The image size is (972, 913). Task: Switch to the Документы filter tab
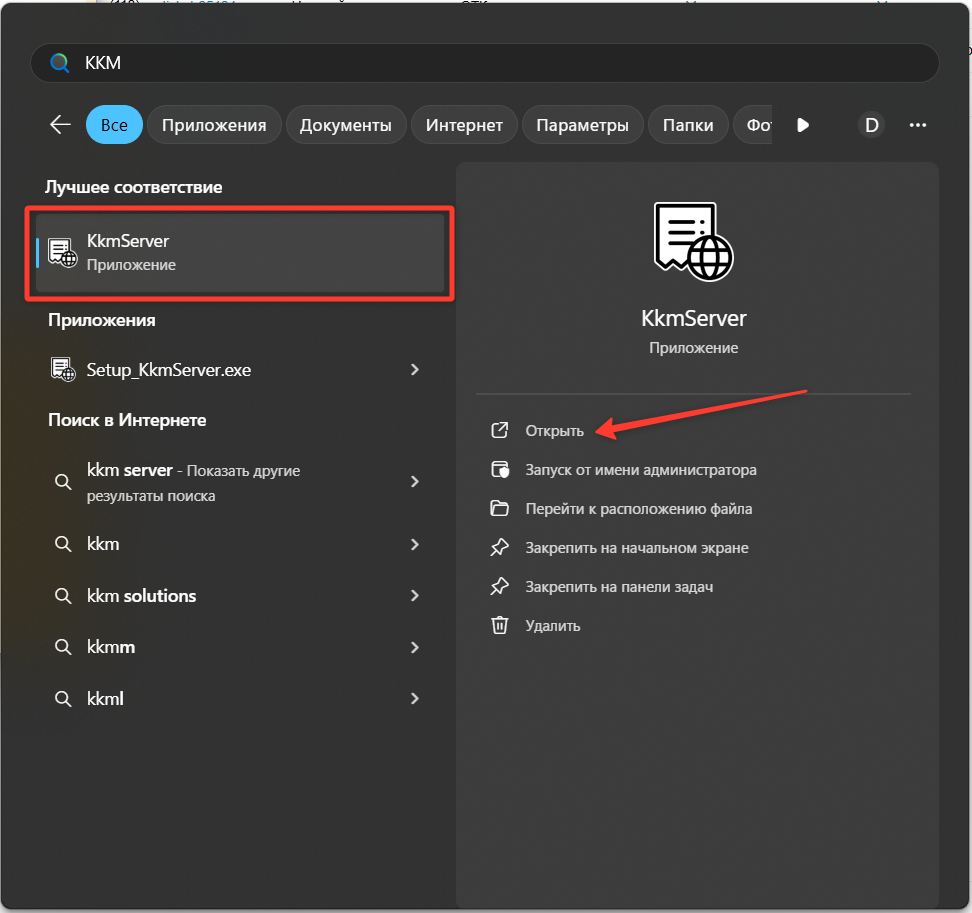pyautogui.click(x=346, y=125)
